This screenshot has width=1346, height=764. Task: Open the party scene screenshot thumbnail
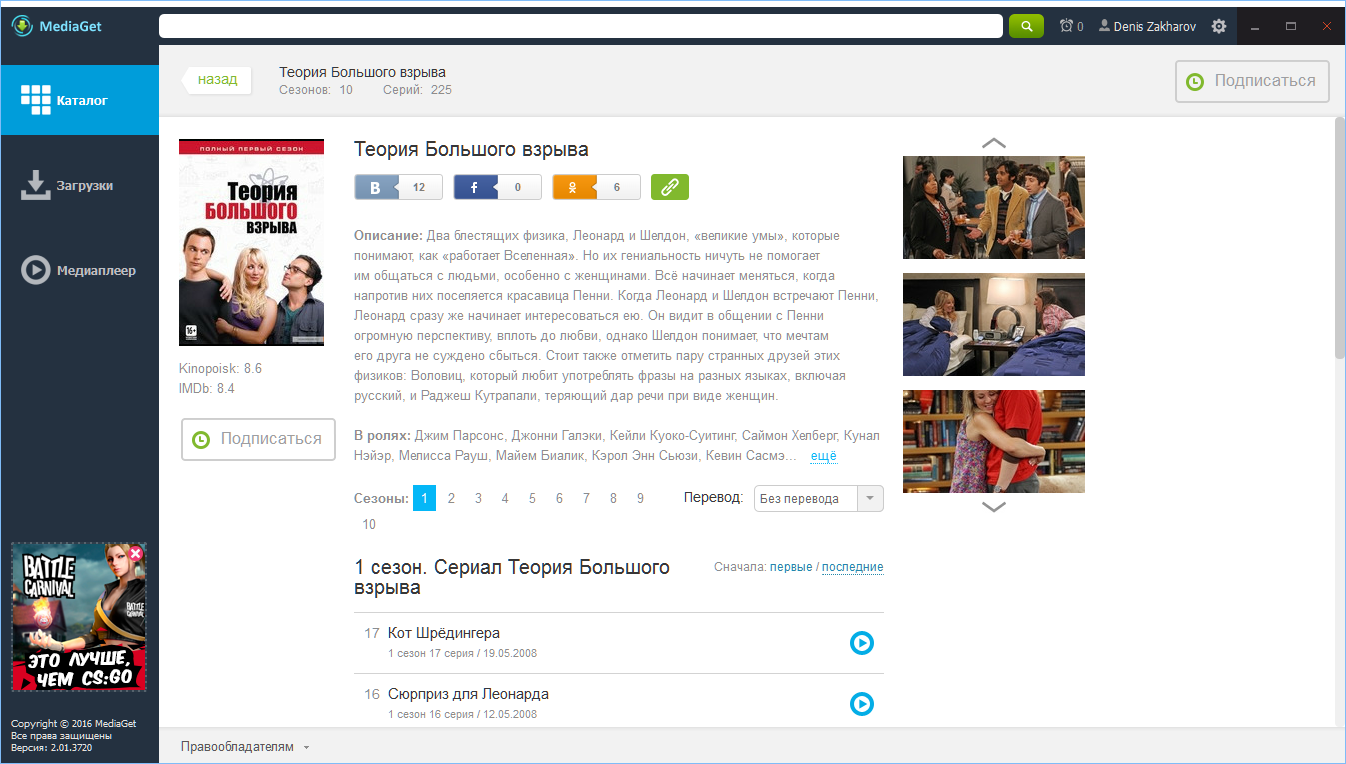(994, 207)
